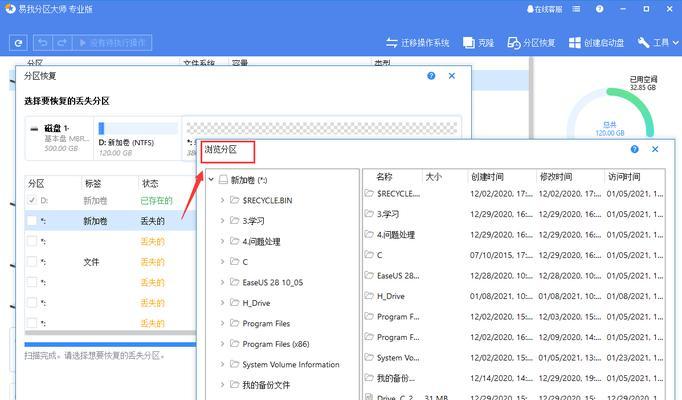Open the 工具 tools dropdown

click(x=658, y=43)
